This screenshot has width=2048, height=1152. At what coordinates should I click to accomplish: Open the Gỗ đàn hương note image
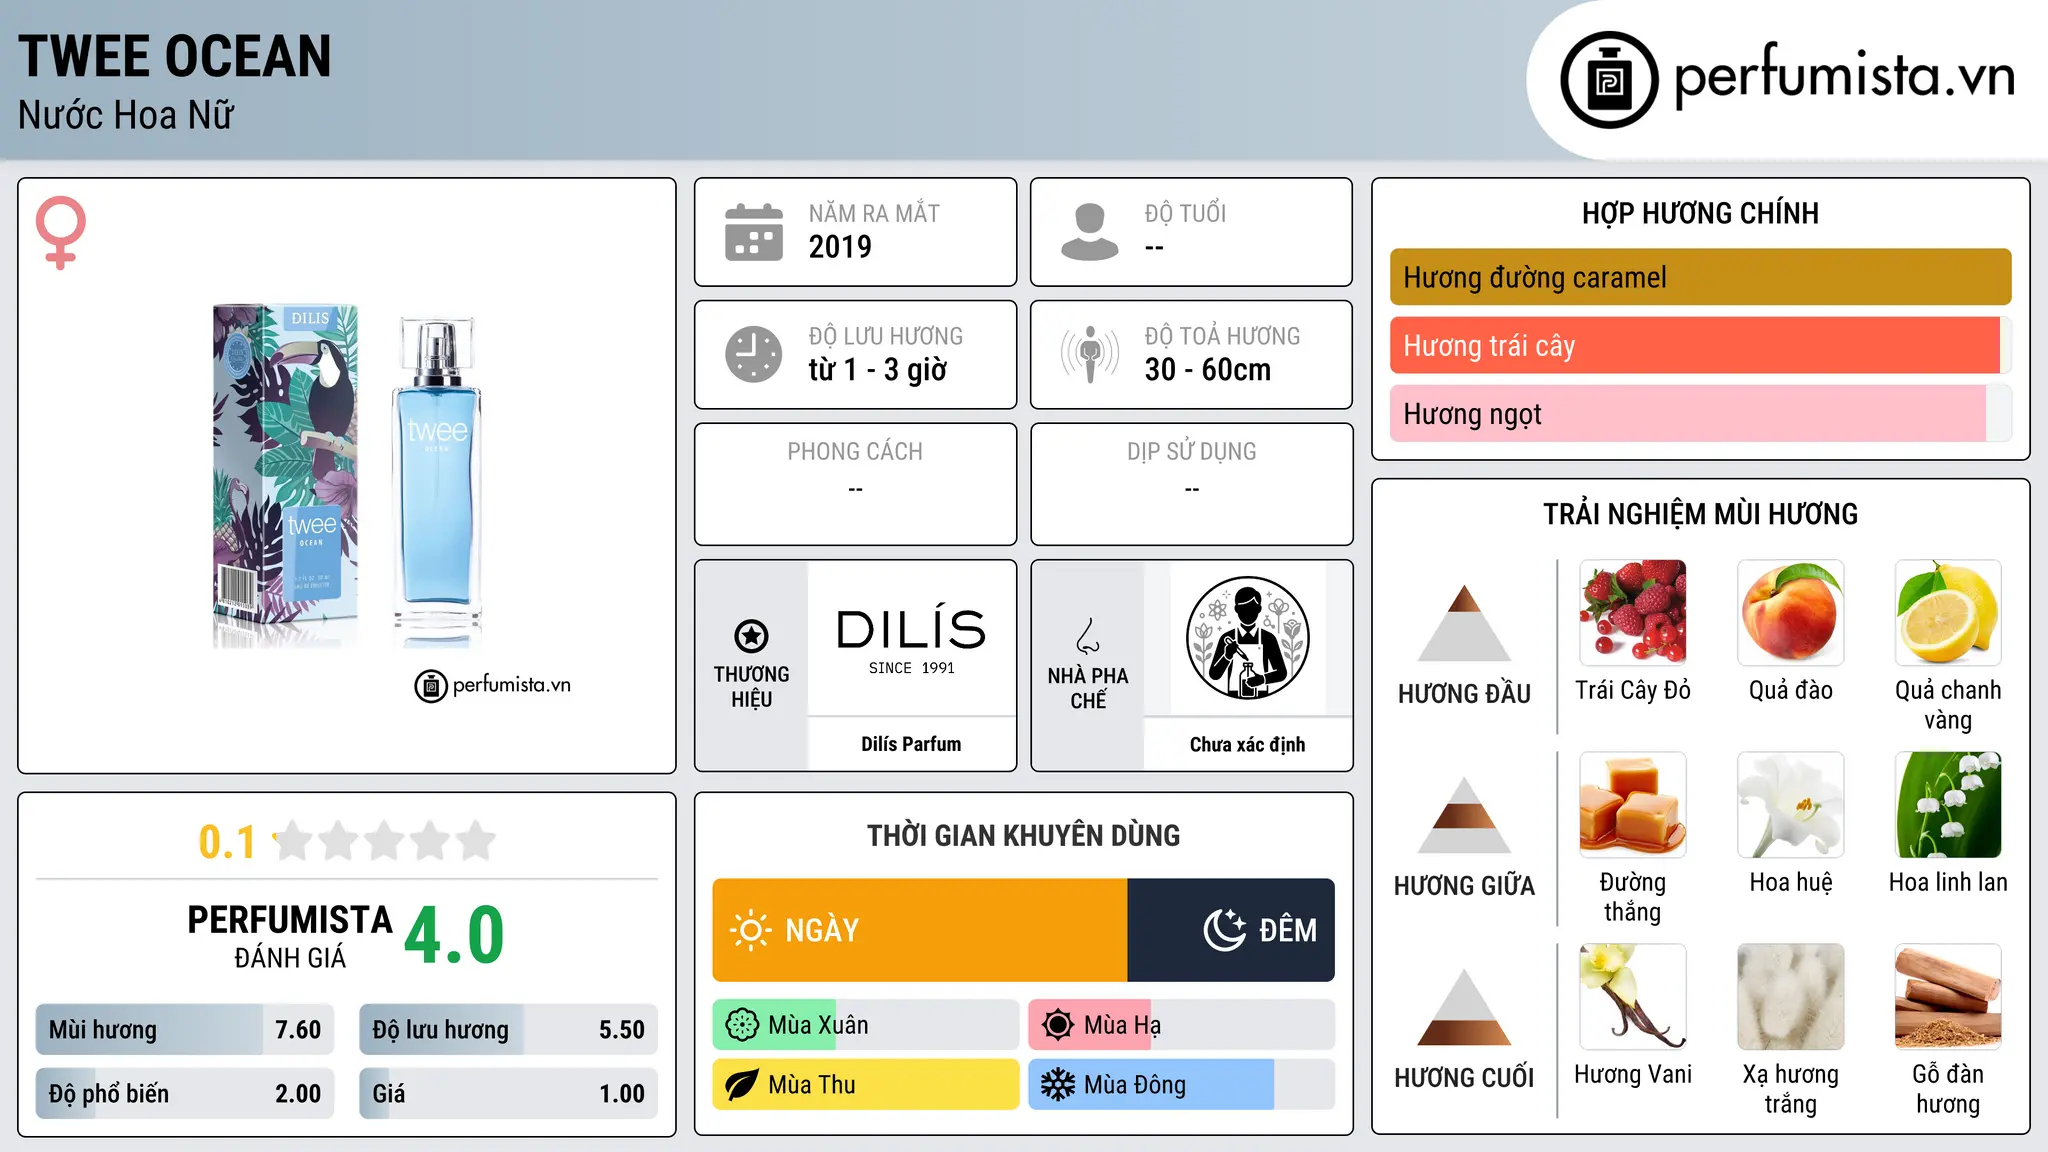(x=1948, y=997)
